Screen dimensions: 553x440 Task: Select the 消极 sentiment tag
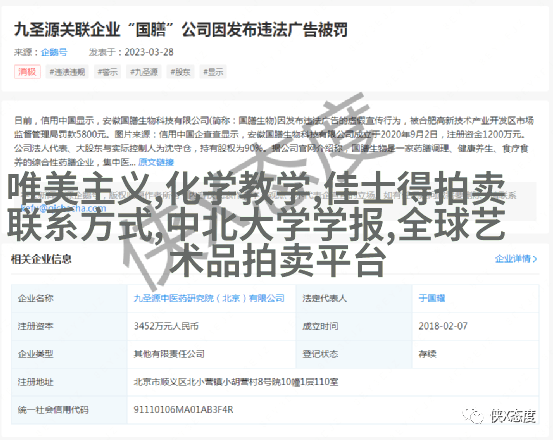click(27, 72)
